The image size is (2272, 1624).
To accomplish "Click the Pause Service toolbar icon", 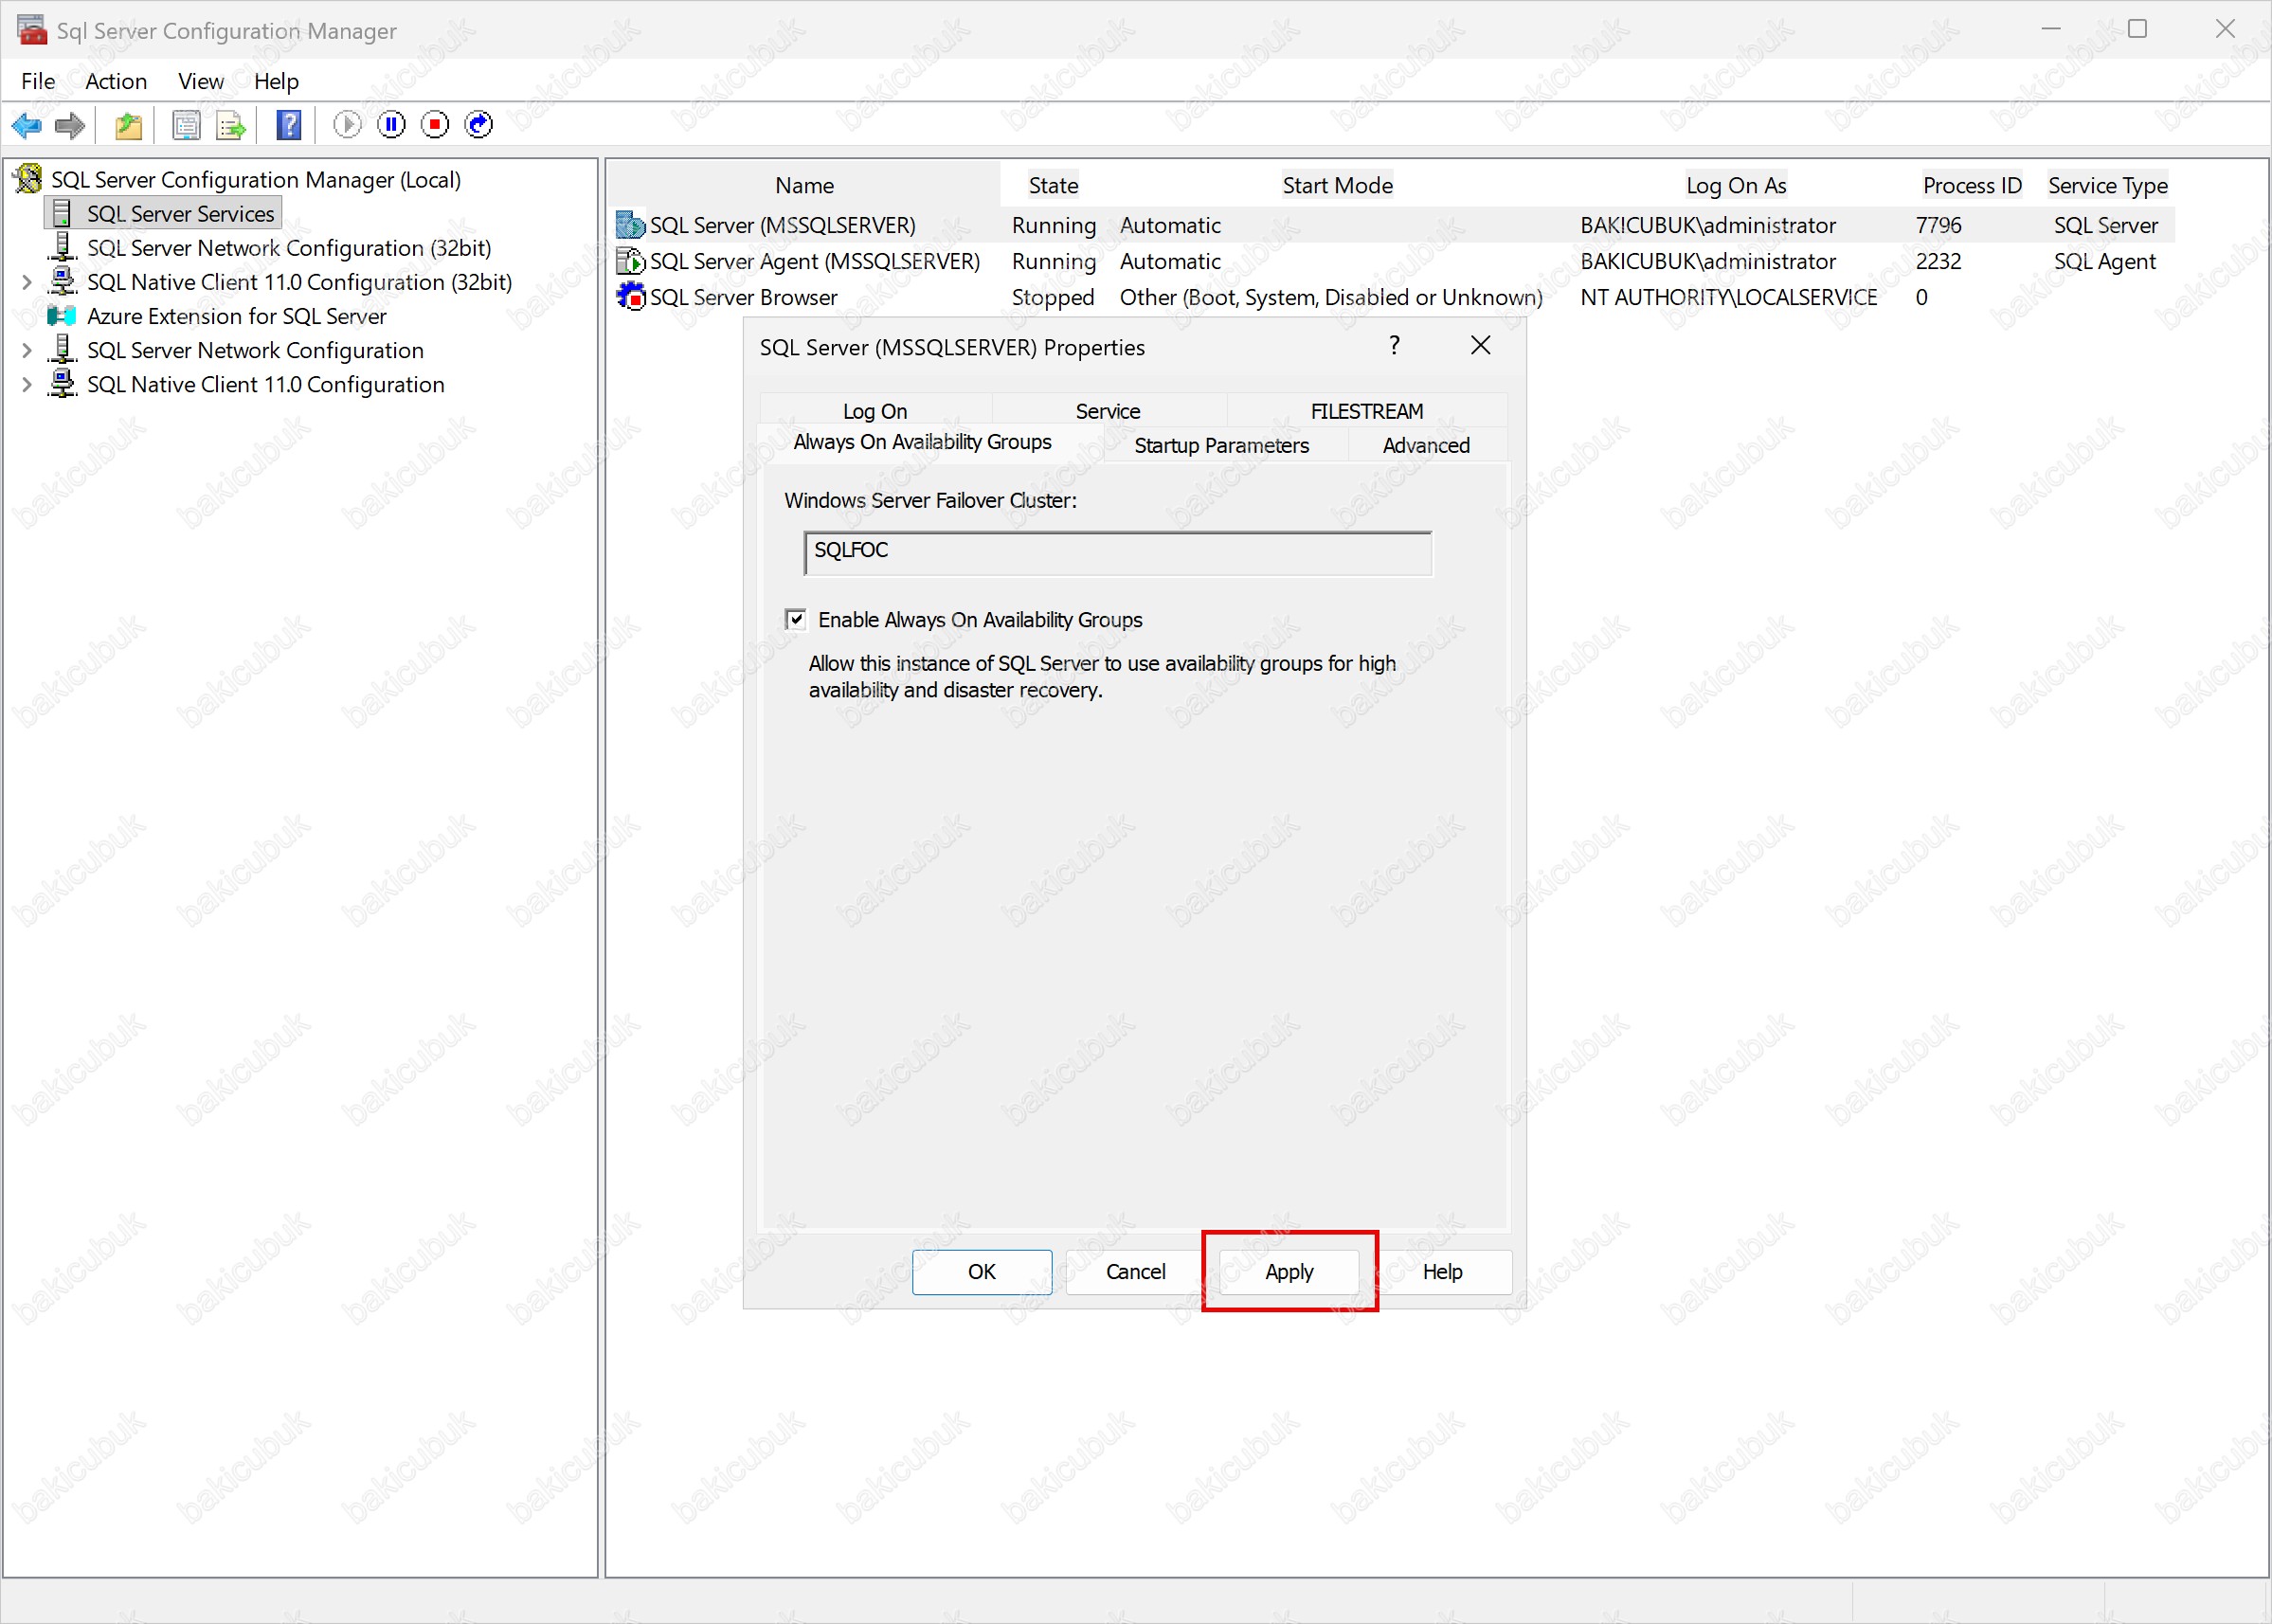I will tap(391, 125).
